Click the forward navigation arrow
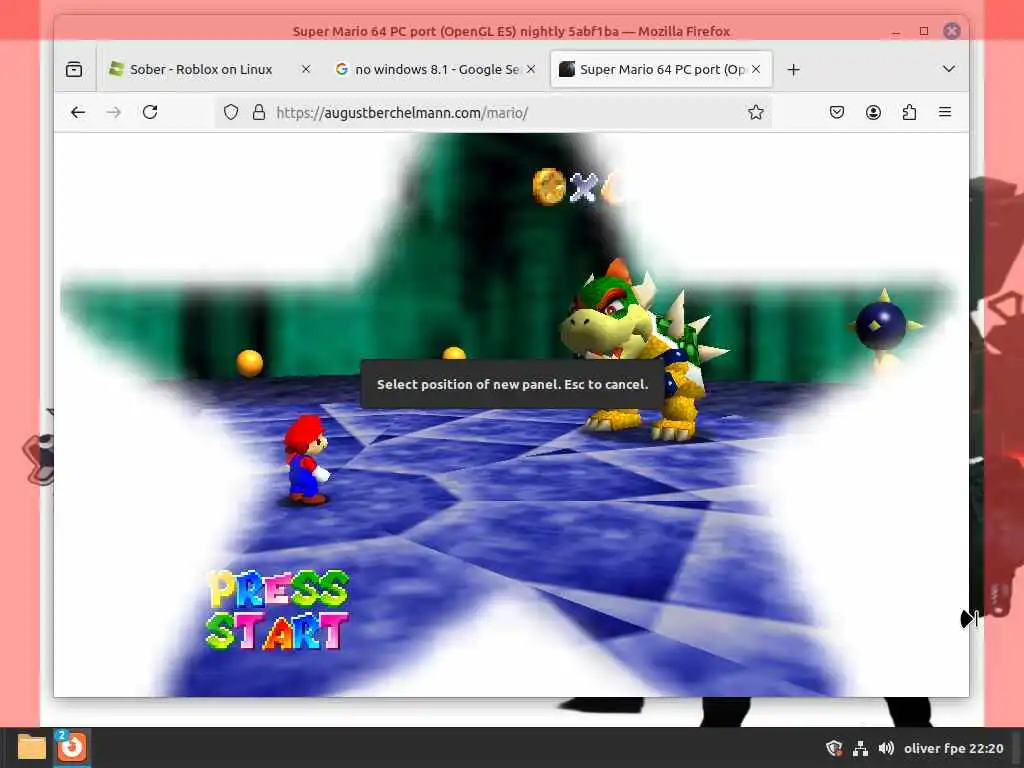Viewport: 1024px width, 768px height. tap(114, 112)
